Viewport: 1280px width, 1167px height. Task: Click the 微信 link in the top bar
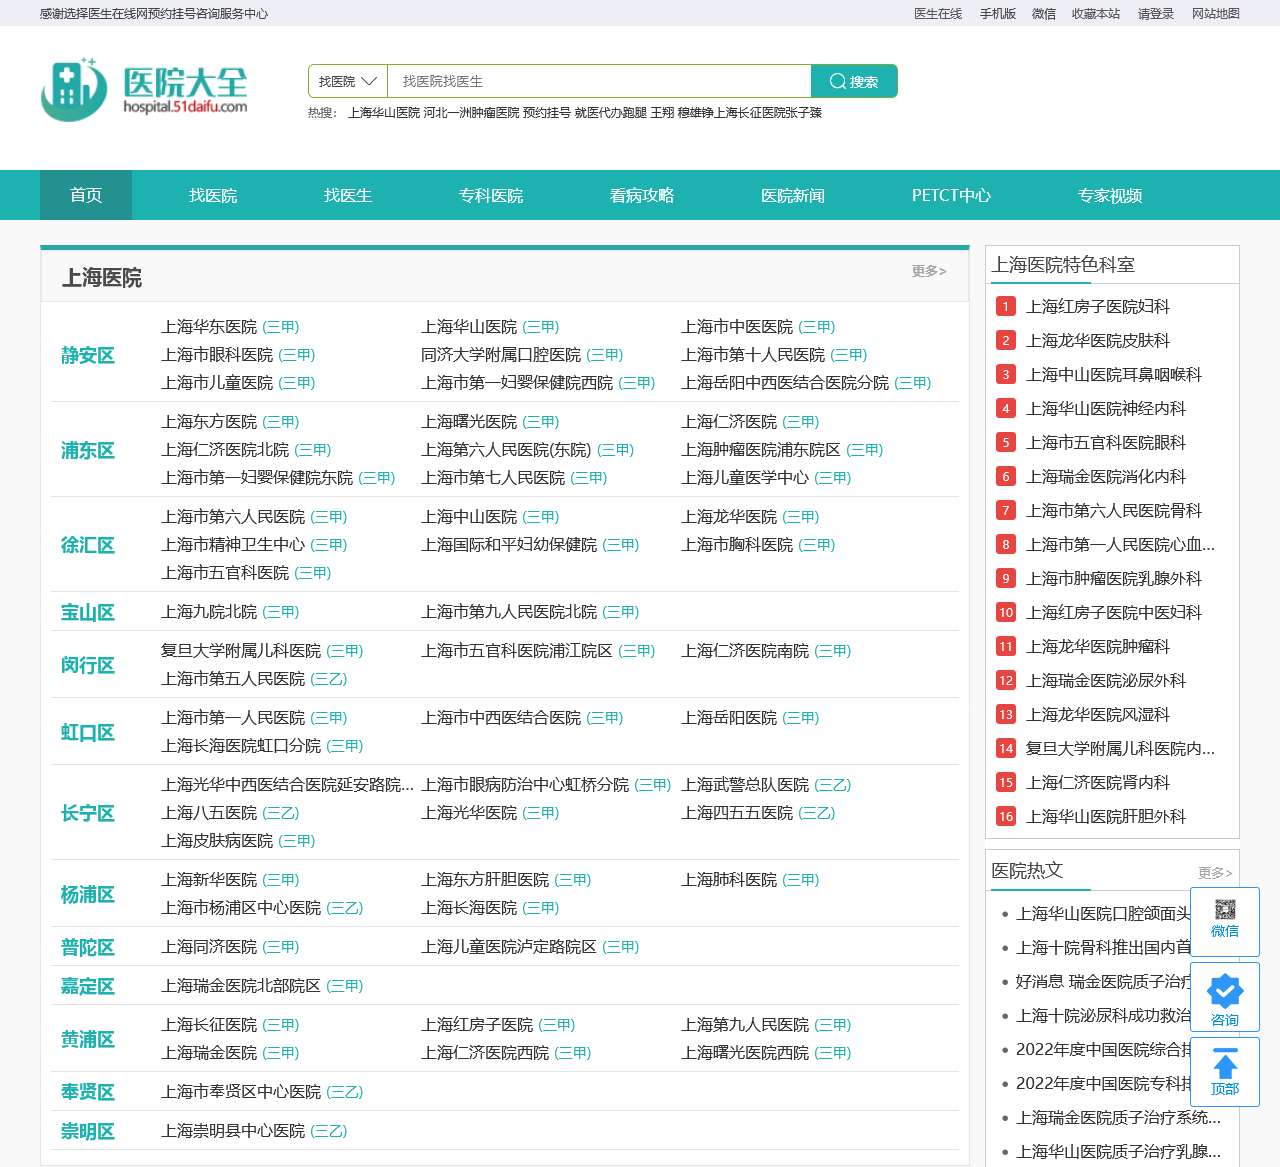click(x=1044, y=13)
